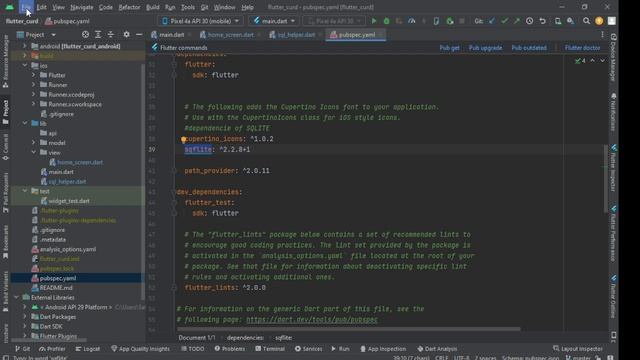Open the search everywhere magnifier
The width and height of the screenshot is (640, 360).
point(586,21)
